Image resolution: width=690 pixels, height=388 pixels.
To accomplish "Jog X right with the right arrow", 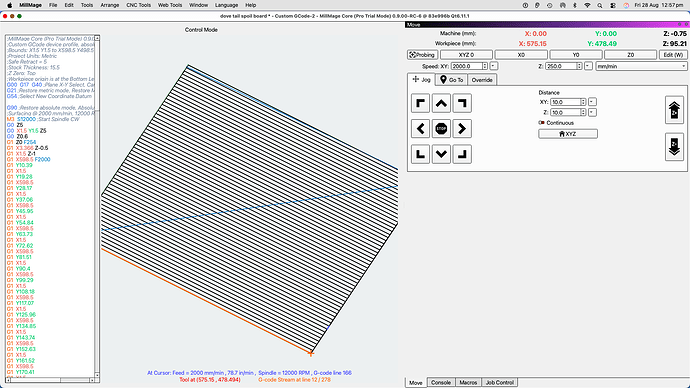I will [462, 128].
